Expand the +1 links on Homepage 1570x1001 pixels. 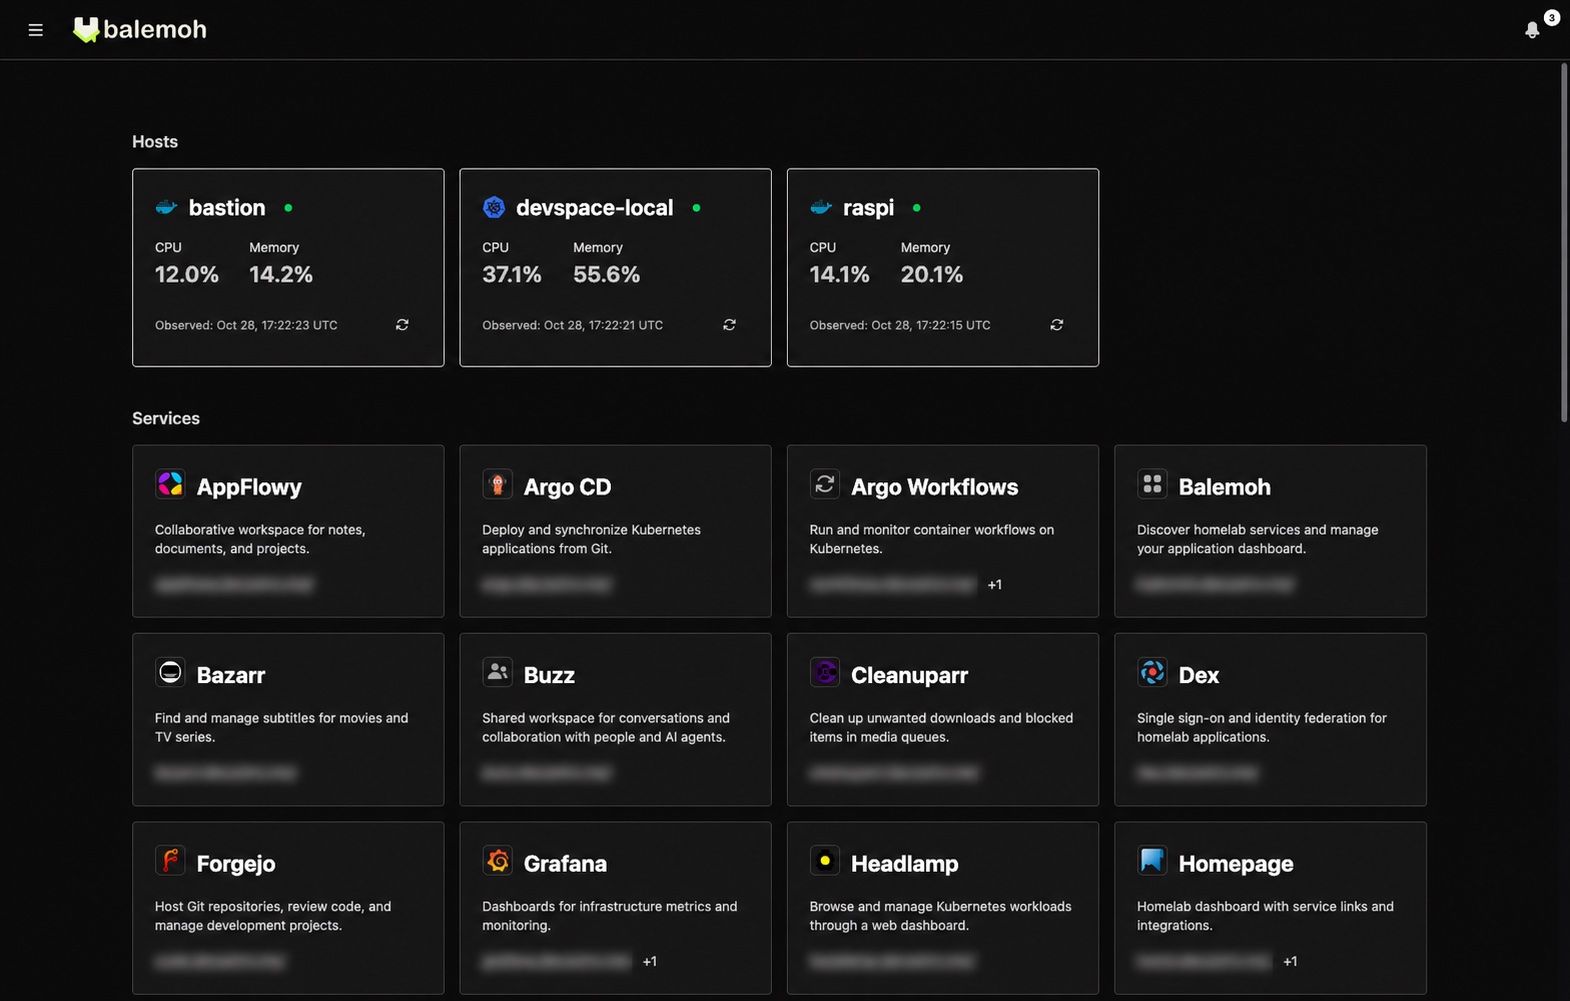click(x=1290, y=962)
